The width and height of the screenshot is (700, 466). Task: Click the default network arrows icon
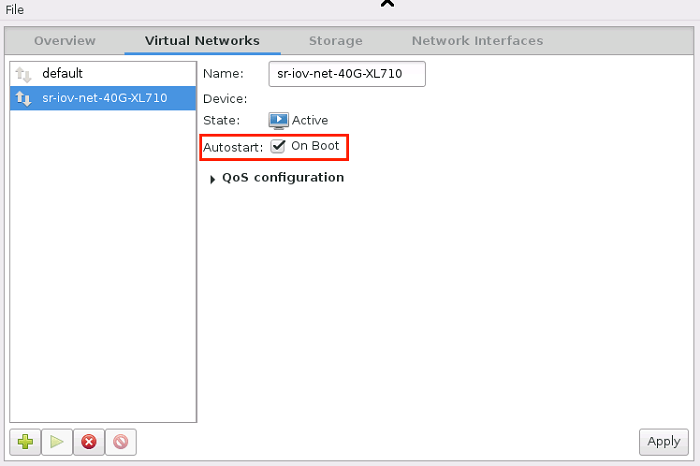pyautogui.click(x=25, y=74)
